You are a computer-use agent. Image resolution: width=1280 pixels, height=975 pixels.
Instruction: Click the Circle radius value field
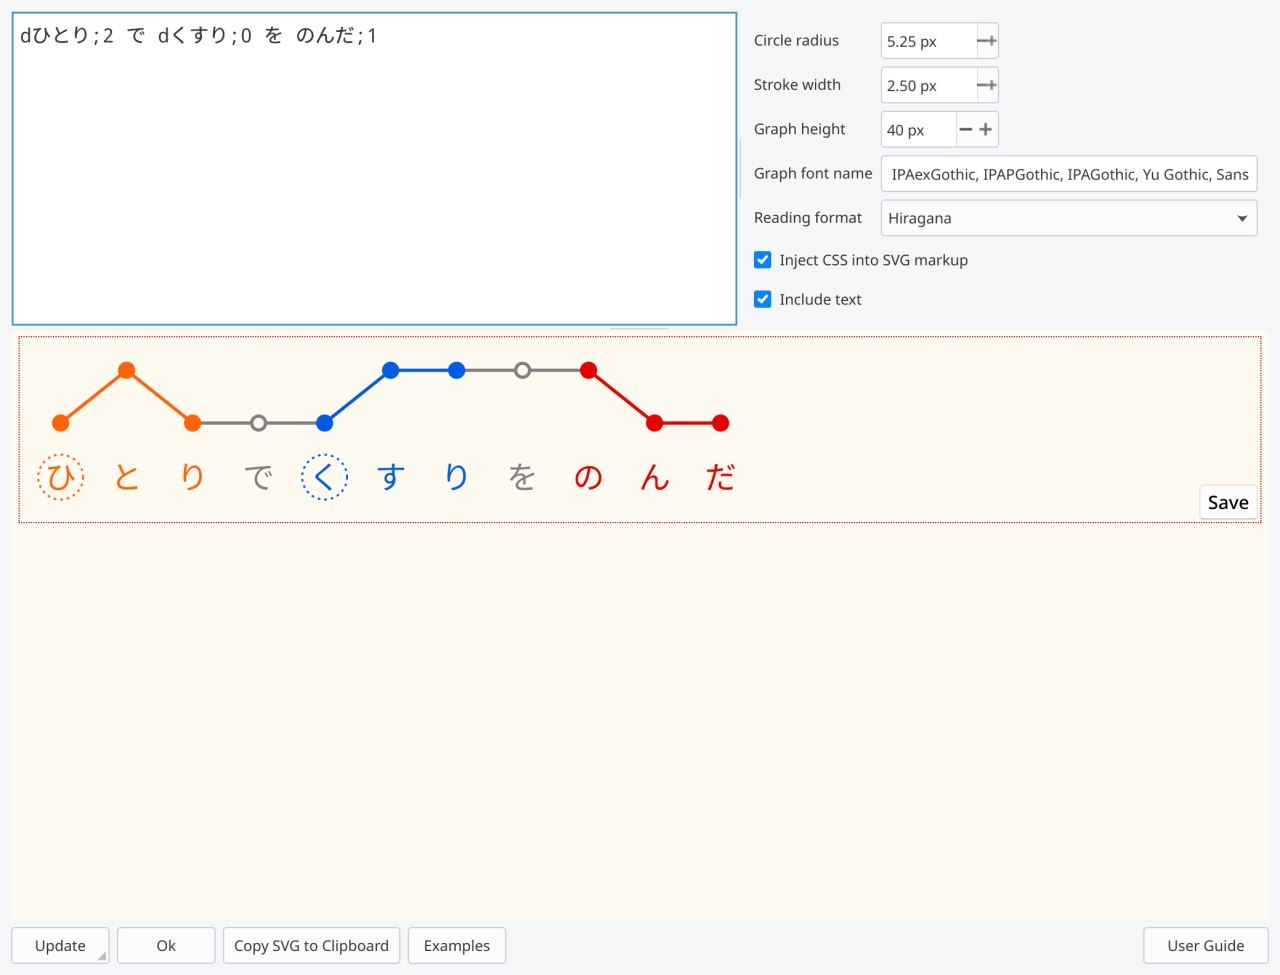coord(928,41)
